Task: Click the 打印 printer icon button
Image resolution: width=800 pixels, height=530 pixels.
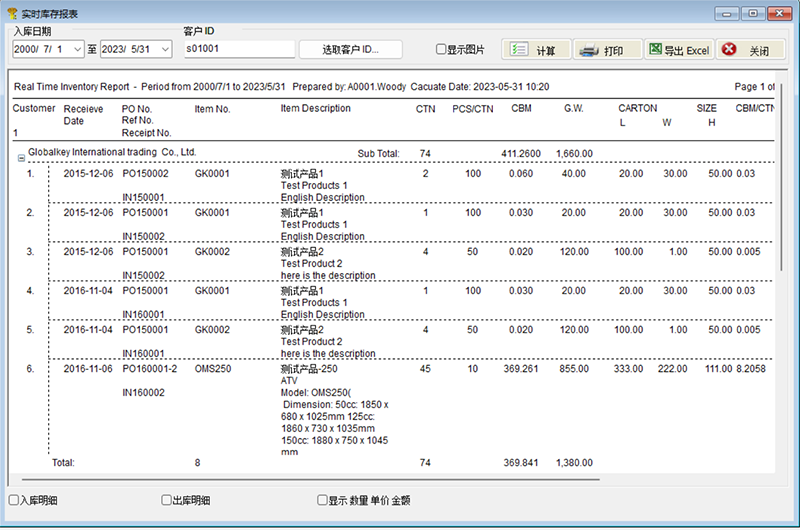Action: (603, 50)
